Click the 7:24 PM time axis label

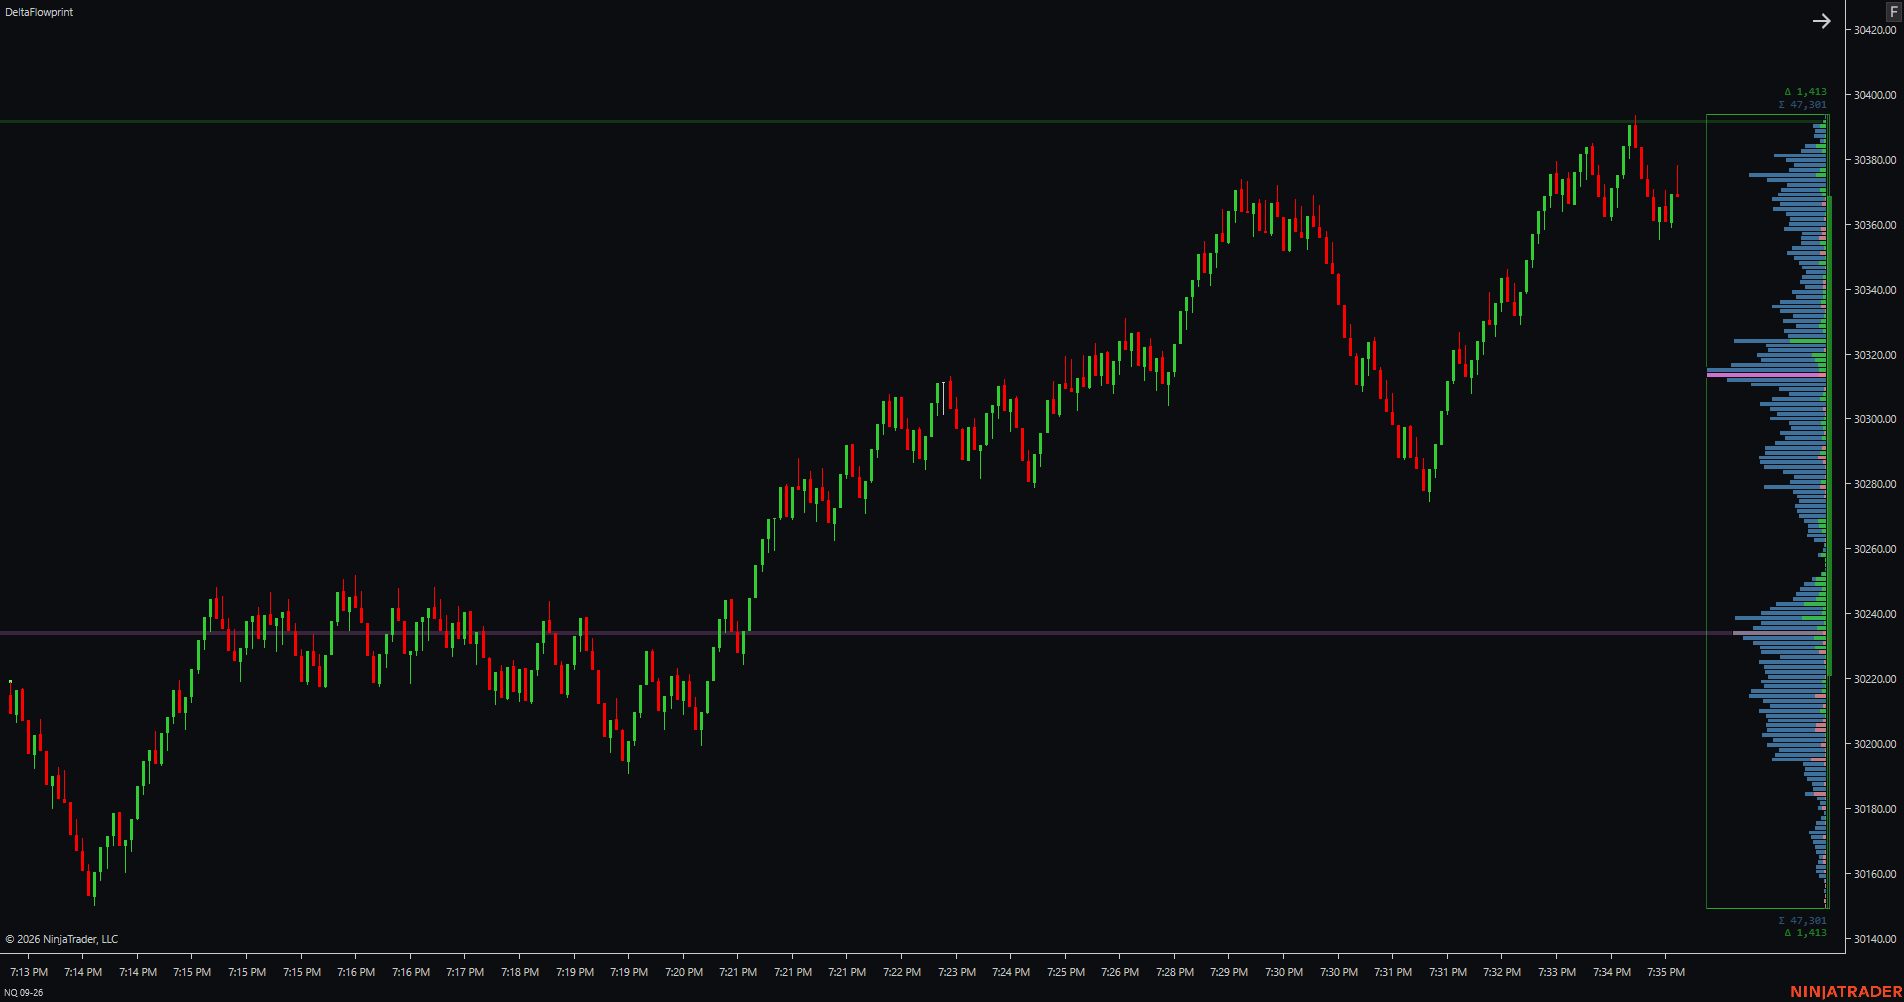point(1011,972)
